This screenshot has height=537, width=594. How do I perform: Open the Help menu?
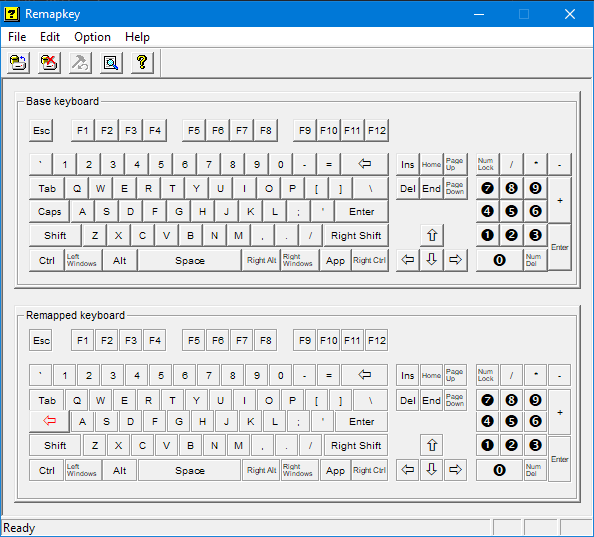(x=137, y=37)
